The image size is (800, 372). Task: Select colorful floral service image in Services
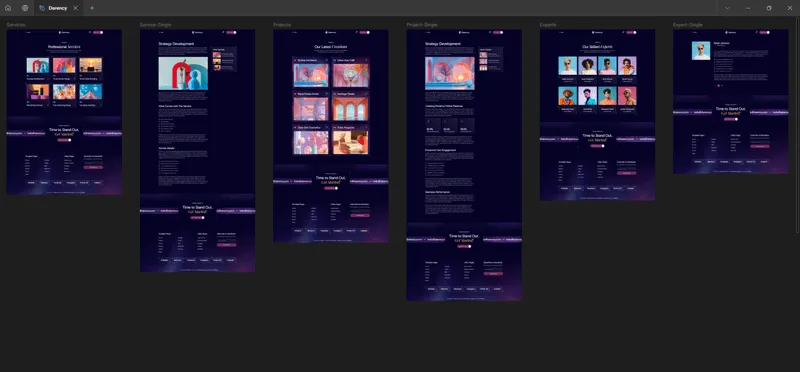[64, 91]
